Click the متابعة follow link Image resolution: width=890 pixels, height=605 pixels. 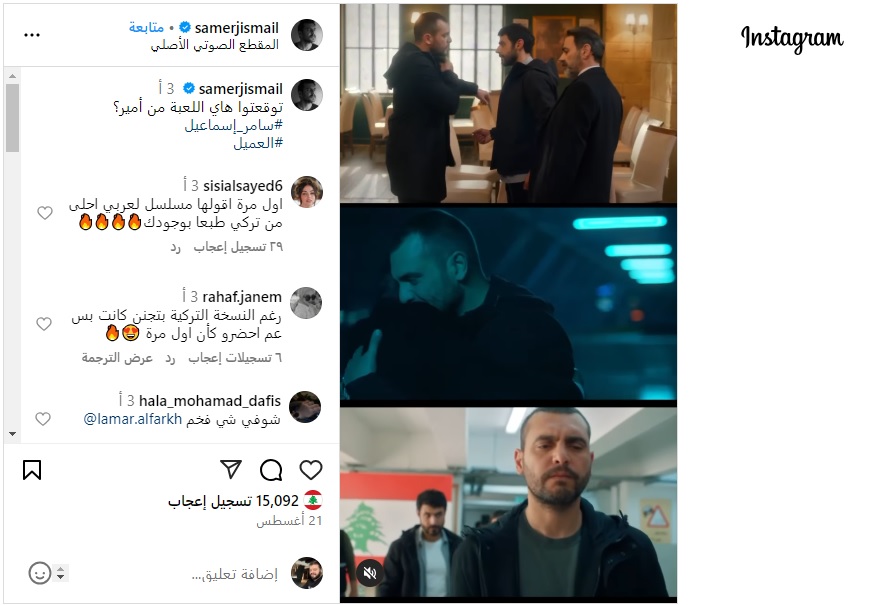pos(146,27)
